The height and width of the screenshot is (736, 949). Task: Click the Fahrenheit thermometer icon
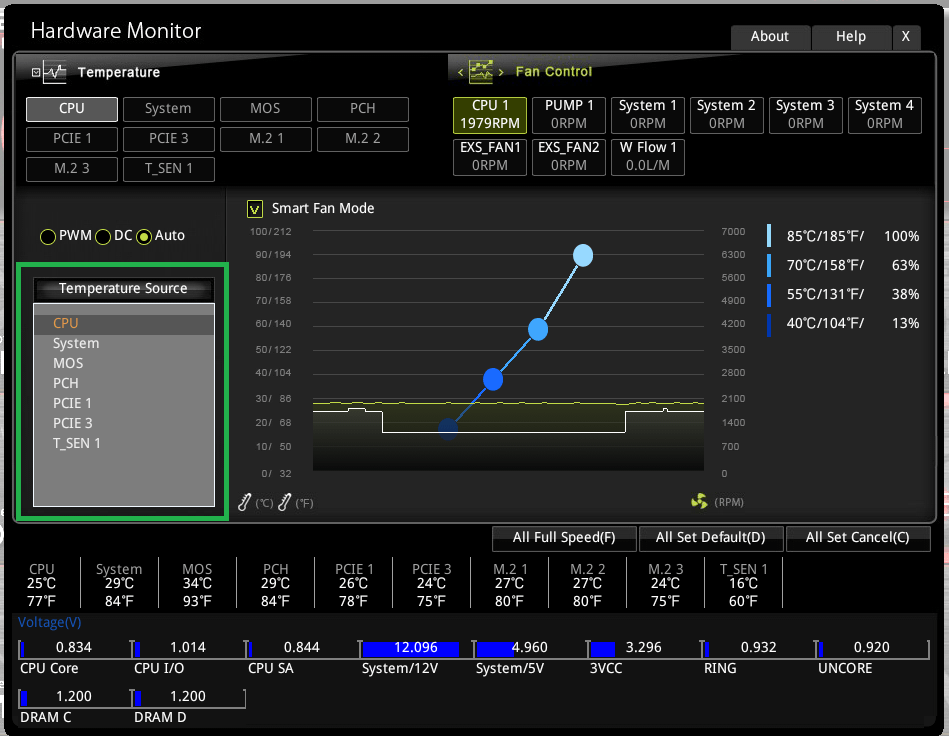(x=284, y=502)
